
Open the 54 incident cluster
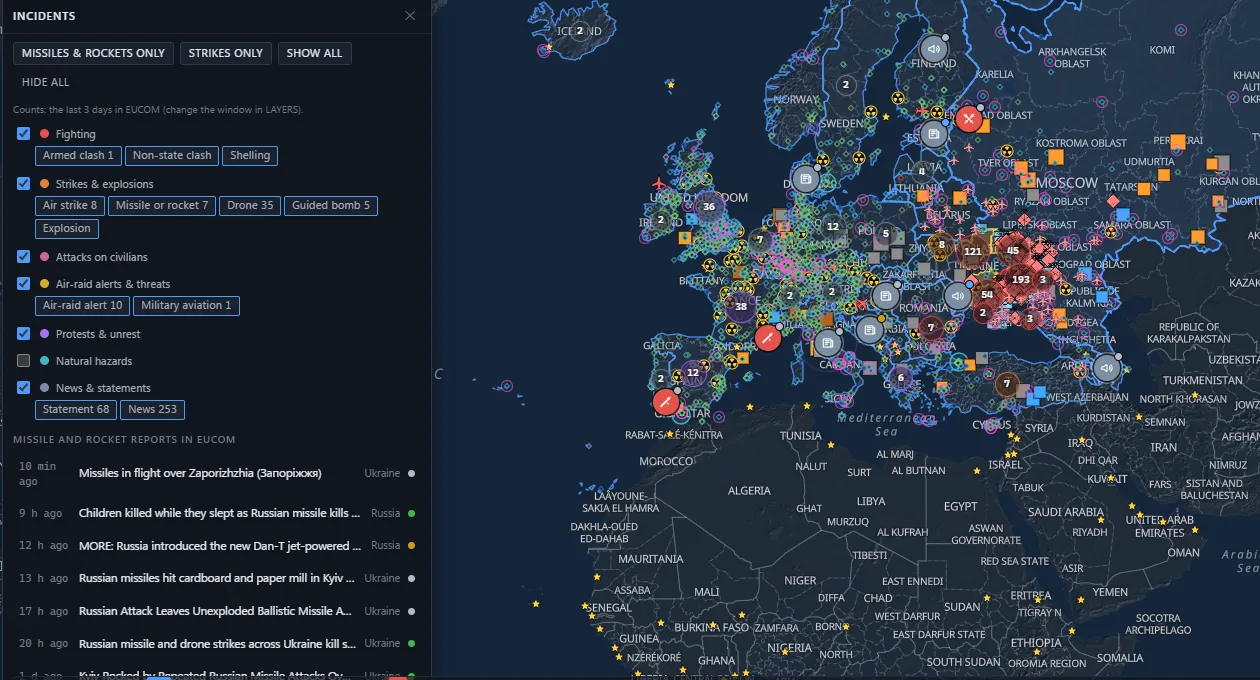987,294
